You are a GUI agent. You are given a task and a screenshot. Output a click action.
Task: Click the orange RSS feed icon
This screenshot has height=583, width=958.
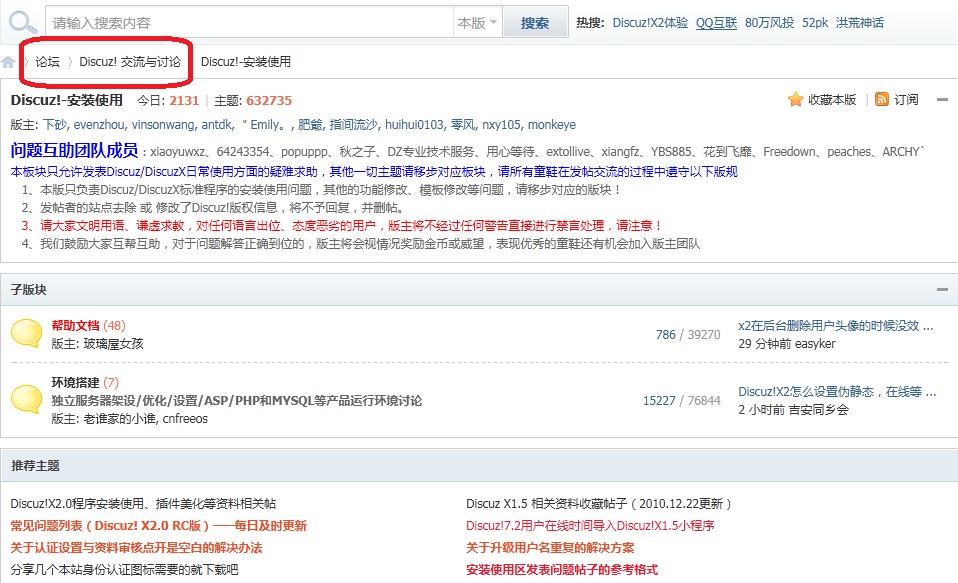pyautogui.click(x=882, y=100)
